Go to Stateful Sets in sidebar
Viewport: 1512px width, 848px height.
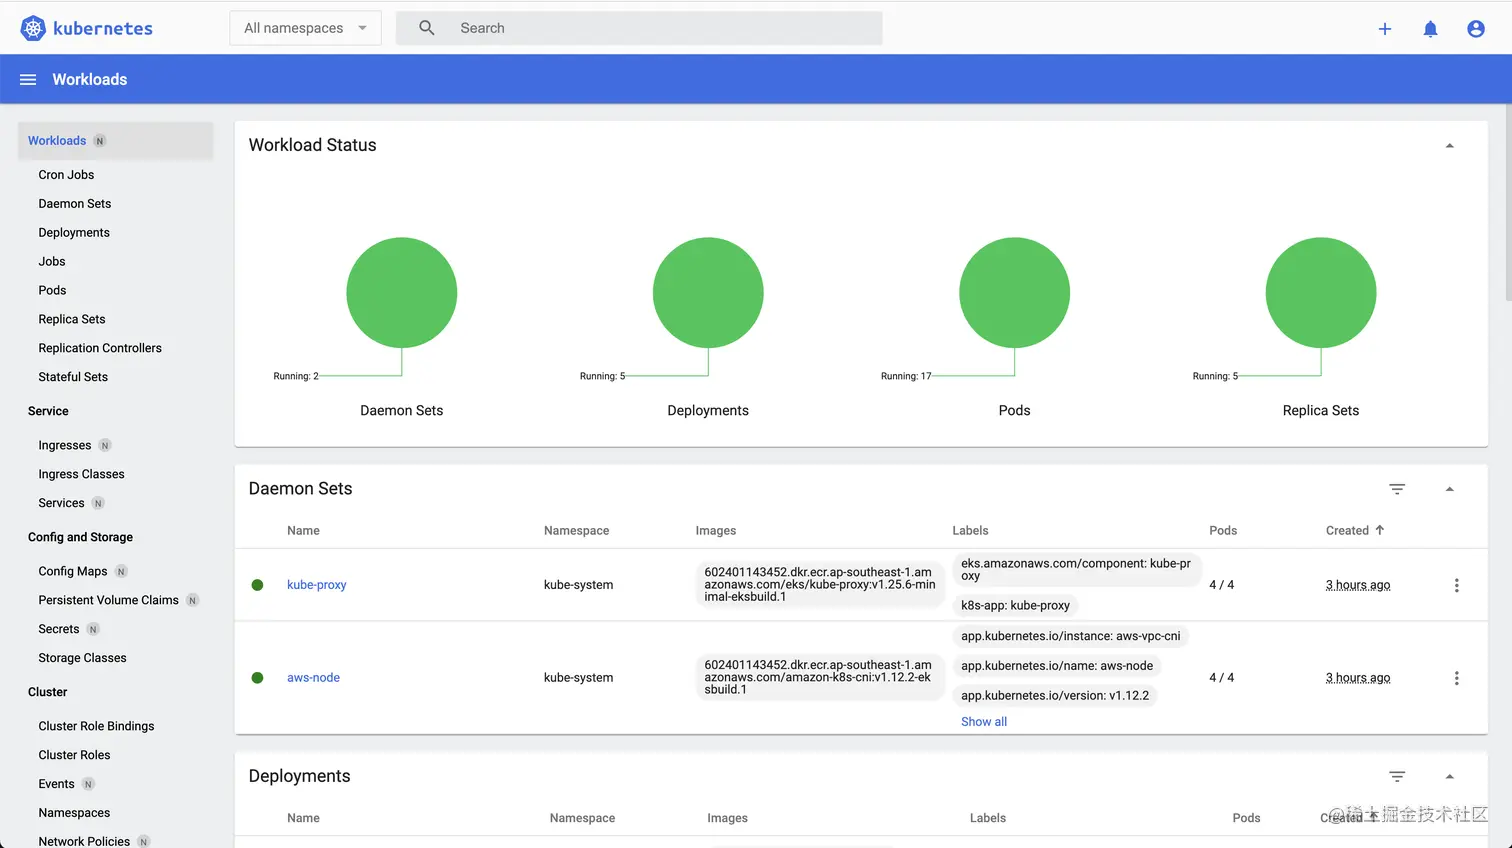[73, 378]
